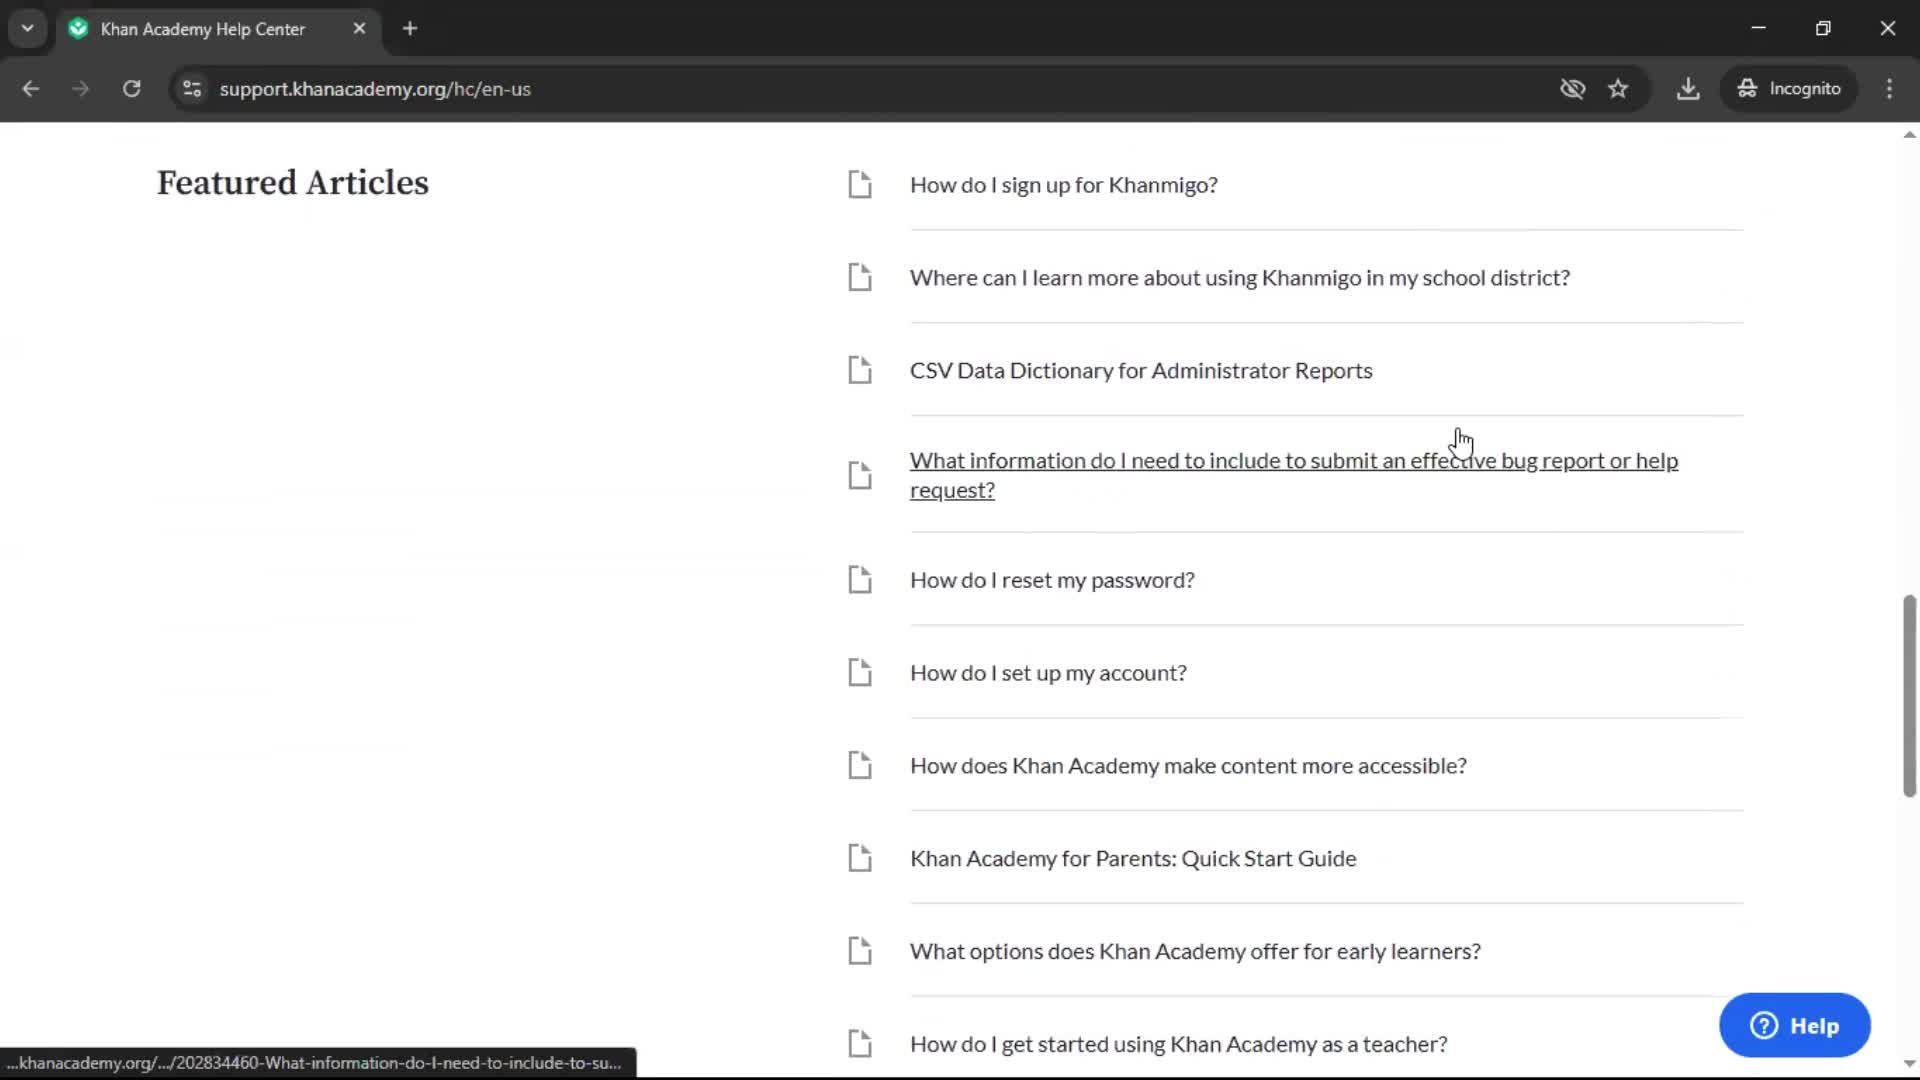Screen dimensions: 1920x1080
Task: Click document icon beside 'get started as a teacher'
Action: tap(860, 1044)
